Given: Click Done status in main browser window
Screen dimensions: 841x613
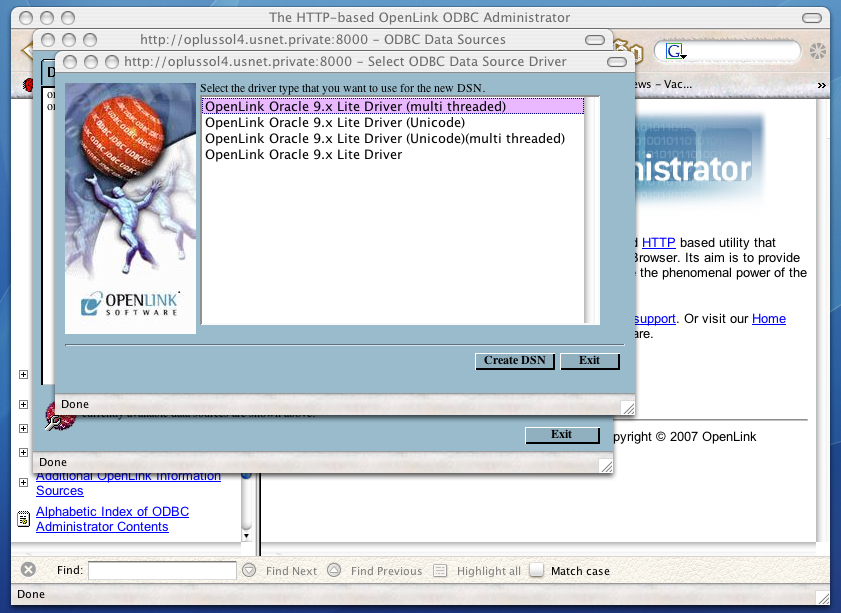Looking at the screenshot, I should pyautogui.click(x=31, y=594).
